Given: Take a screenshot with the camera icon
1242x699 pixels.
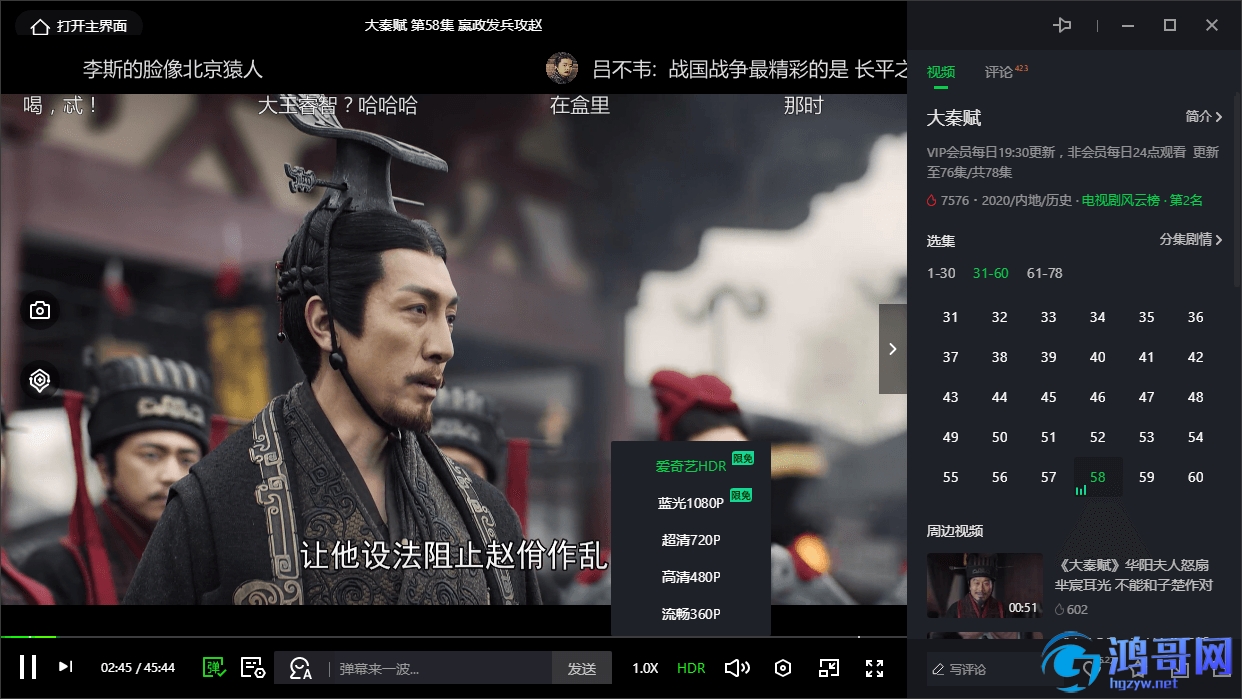Looking at the screenshot, I should pyautogui.click(x=40, y=311).
